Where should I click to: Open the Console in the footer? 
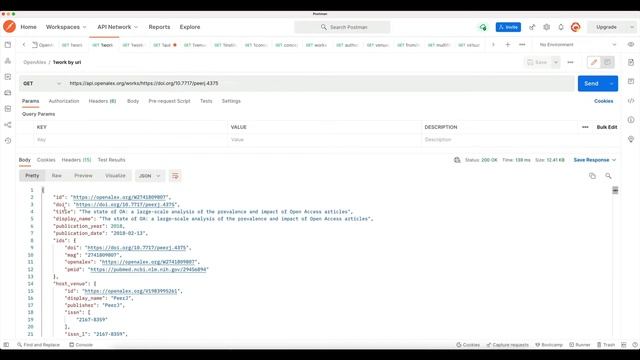point(81,345)
